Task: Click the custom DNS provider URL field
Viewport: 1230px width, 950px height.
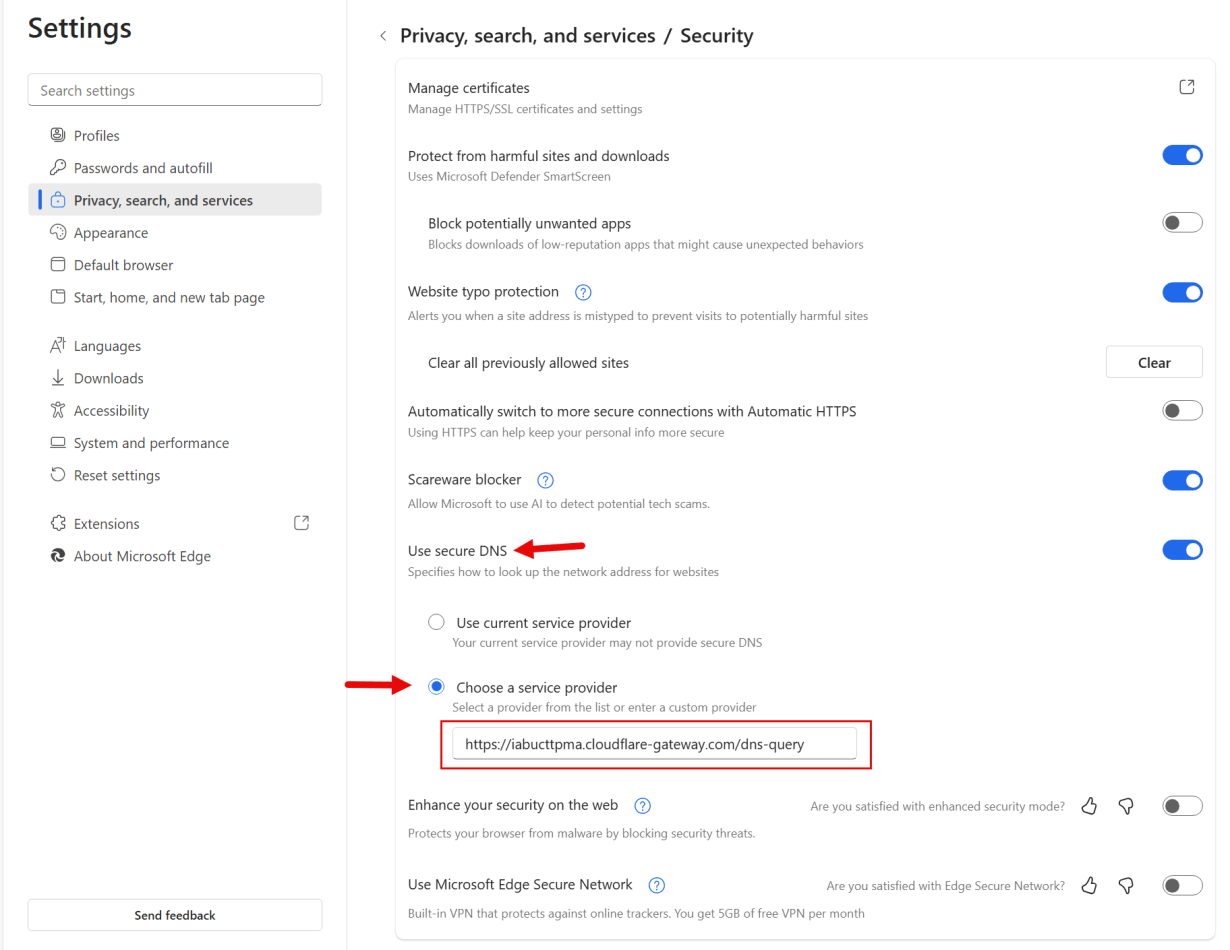Action: click(654, 744)
